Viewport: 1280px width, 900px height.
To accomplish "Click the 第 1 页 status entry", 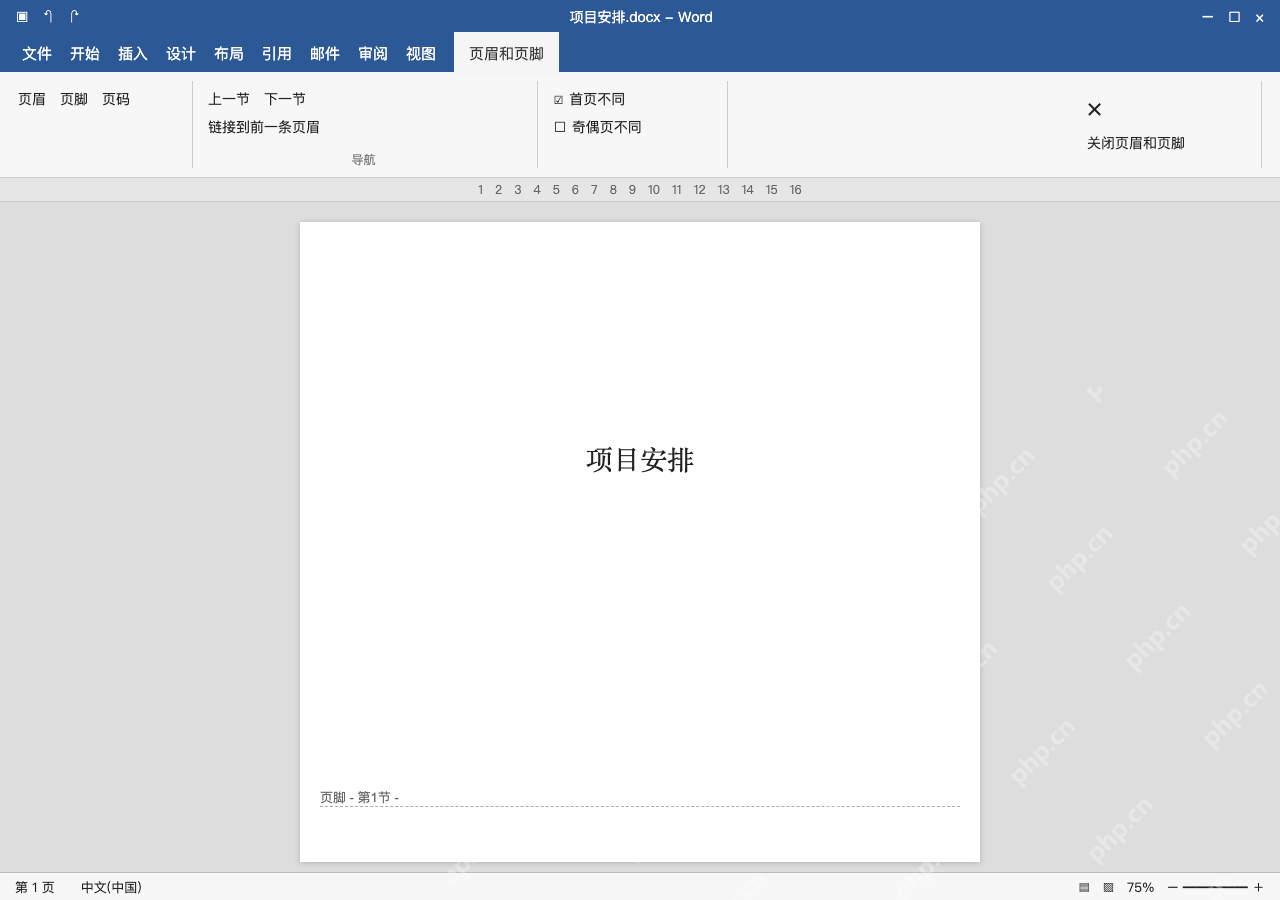I will click(x=35, y=887).
